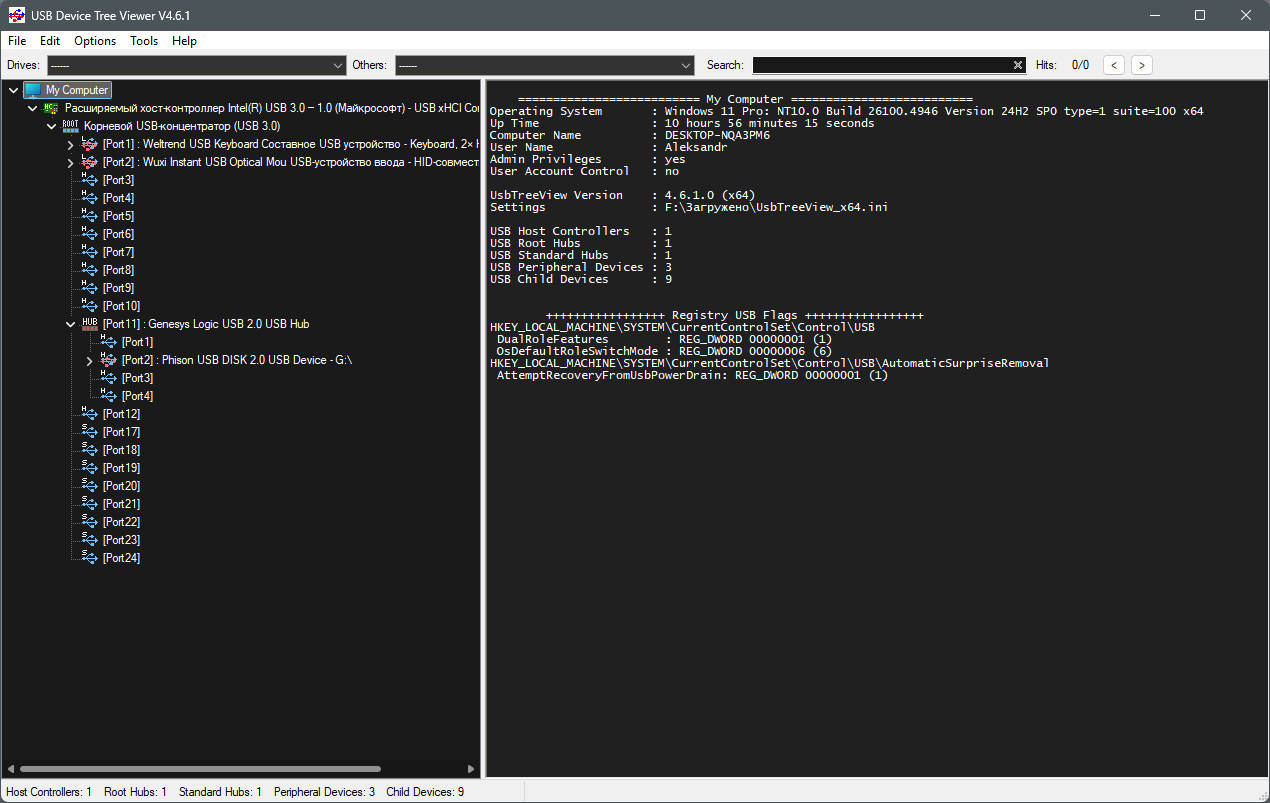Screen dimensions: 1270x803
Task: Click the Host Controllers: 1 status bar entry
Action: click(x=49, y=792)
